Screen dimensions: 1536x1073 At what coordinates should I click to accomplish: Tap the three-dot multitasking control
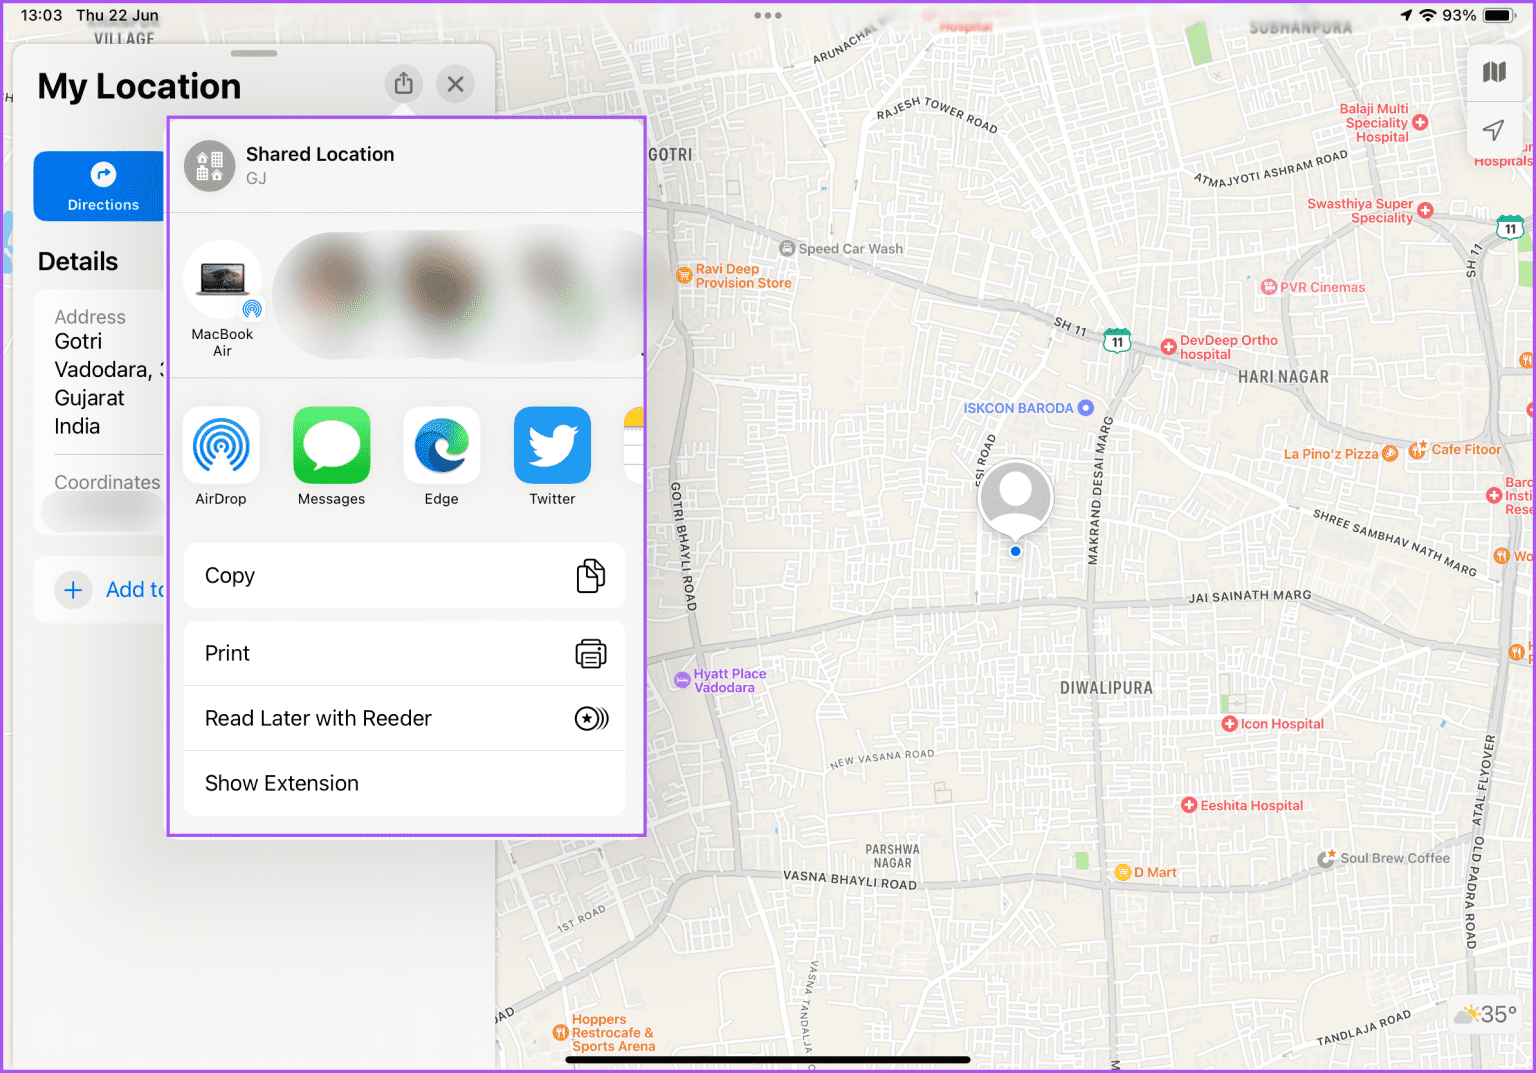(768, 15)
